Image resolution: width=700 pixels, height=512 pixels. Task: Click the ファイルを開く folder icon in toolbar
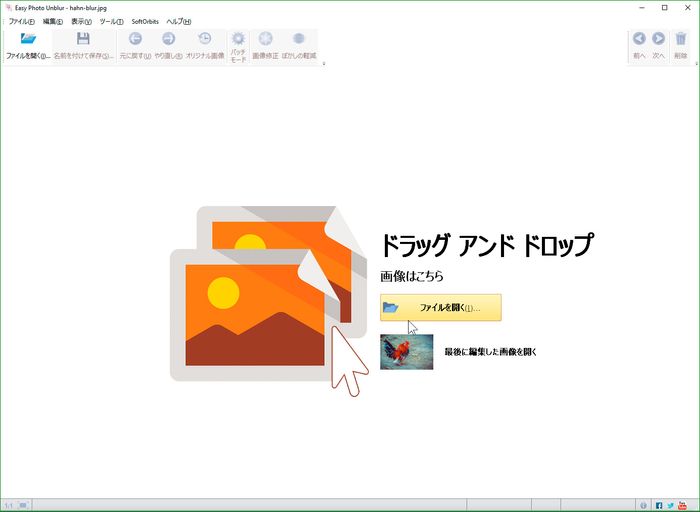[28, 40]
